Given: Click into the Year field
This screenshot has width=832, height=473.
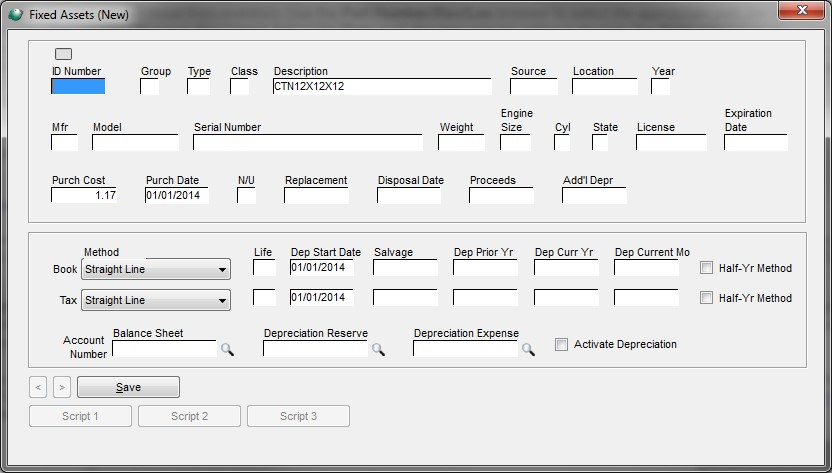Looking at the screenshot, I should pyautogui.click(x=661, y=86).
